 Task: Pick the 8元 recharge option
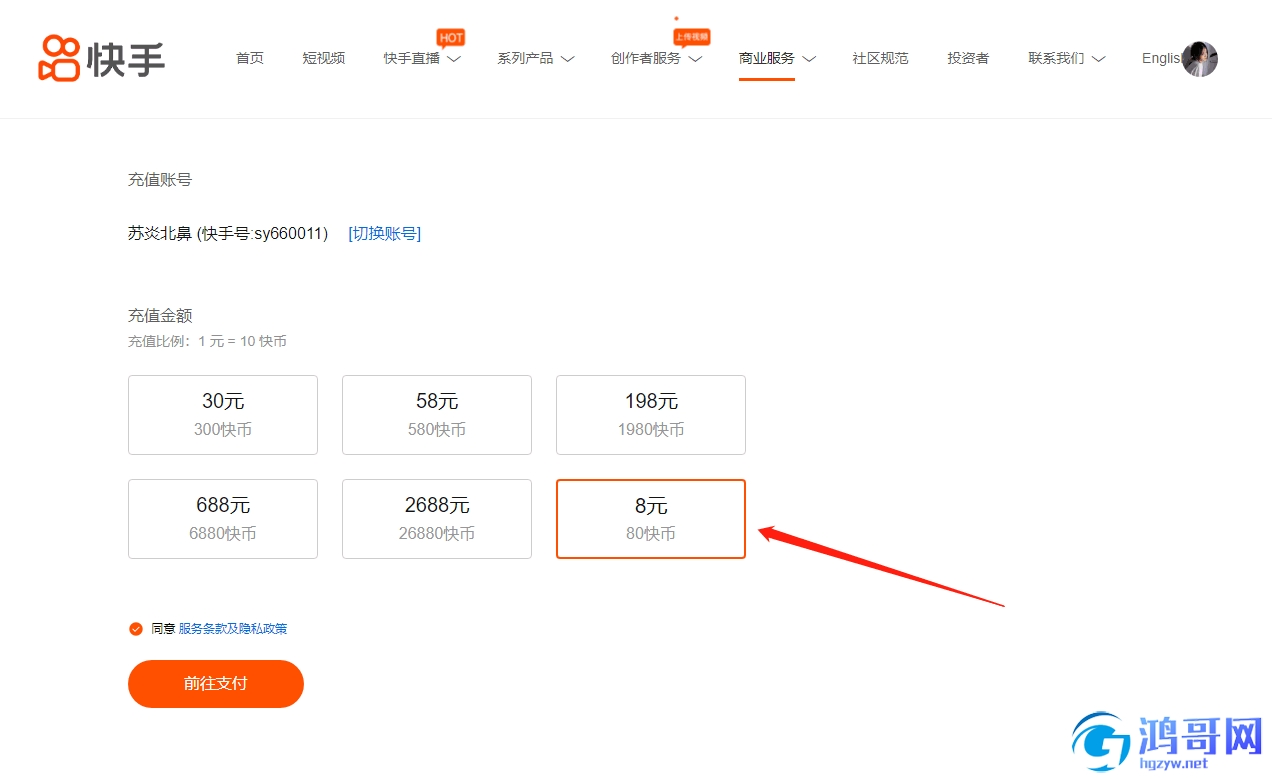pos(651,519)
